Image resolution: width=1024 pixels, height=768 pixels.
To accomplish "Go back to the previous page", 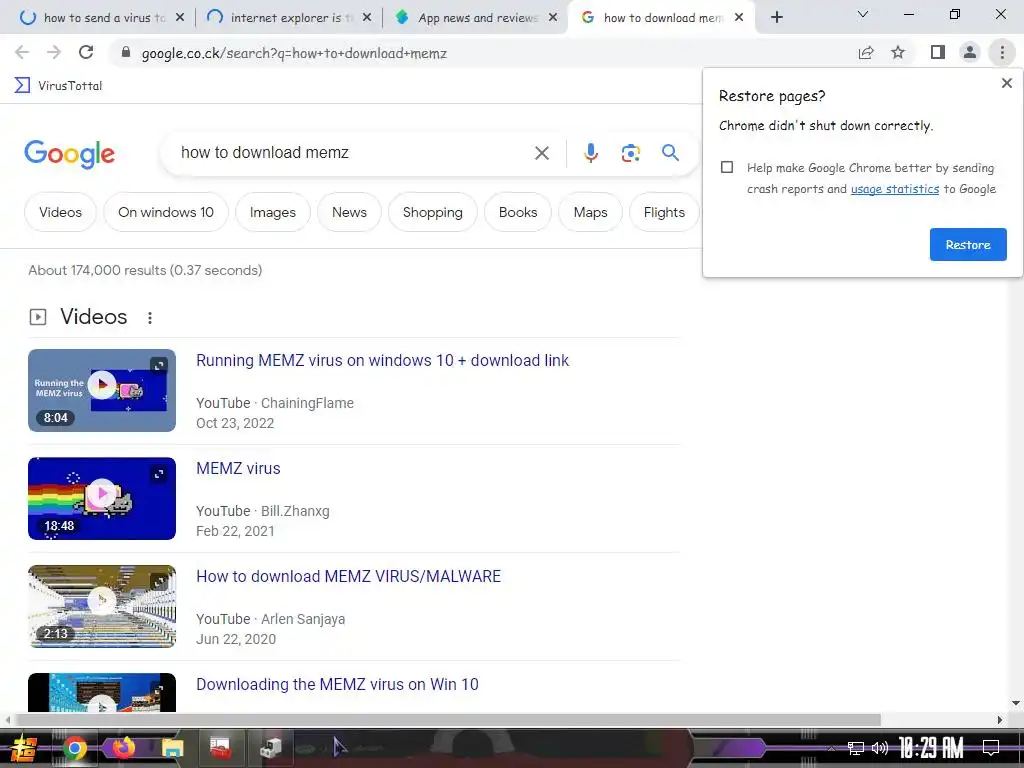I will click(22, 52).
